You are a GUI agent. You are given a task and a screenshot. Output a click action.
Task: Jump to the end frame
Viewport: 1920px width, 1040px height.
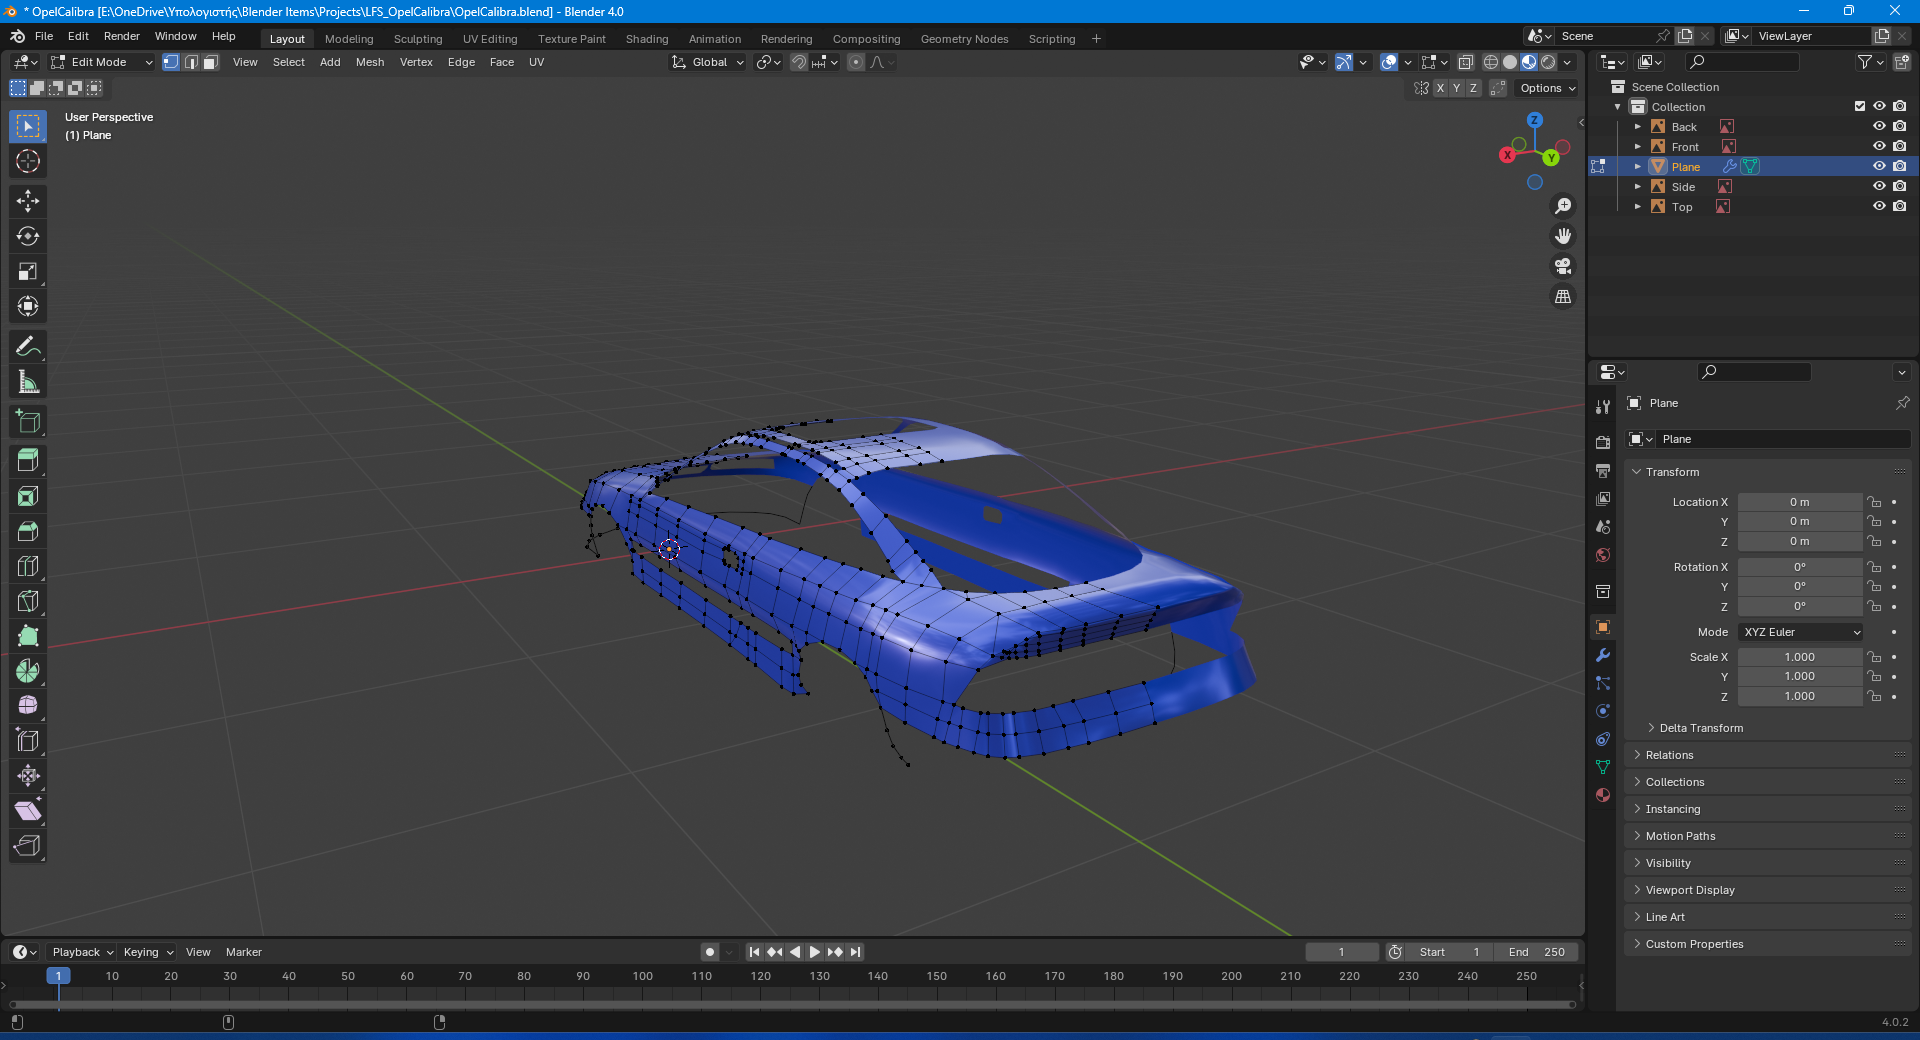coord(855,952)
